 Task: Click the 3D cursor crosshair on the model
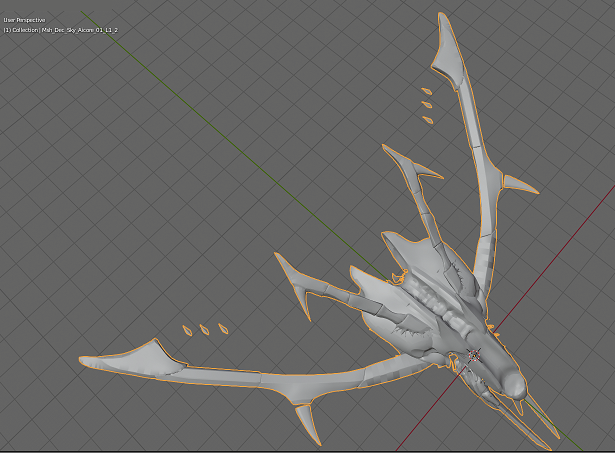(x=474, y=355)
